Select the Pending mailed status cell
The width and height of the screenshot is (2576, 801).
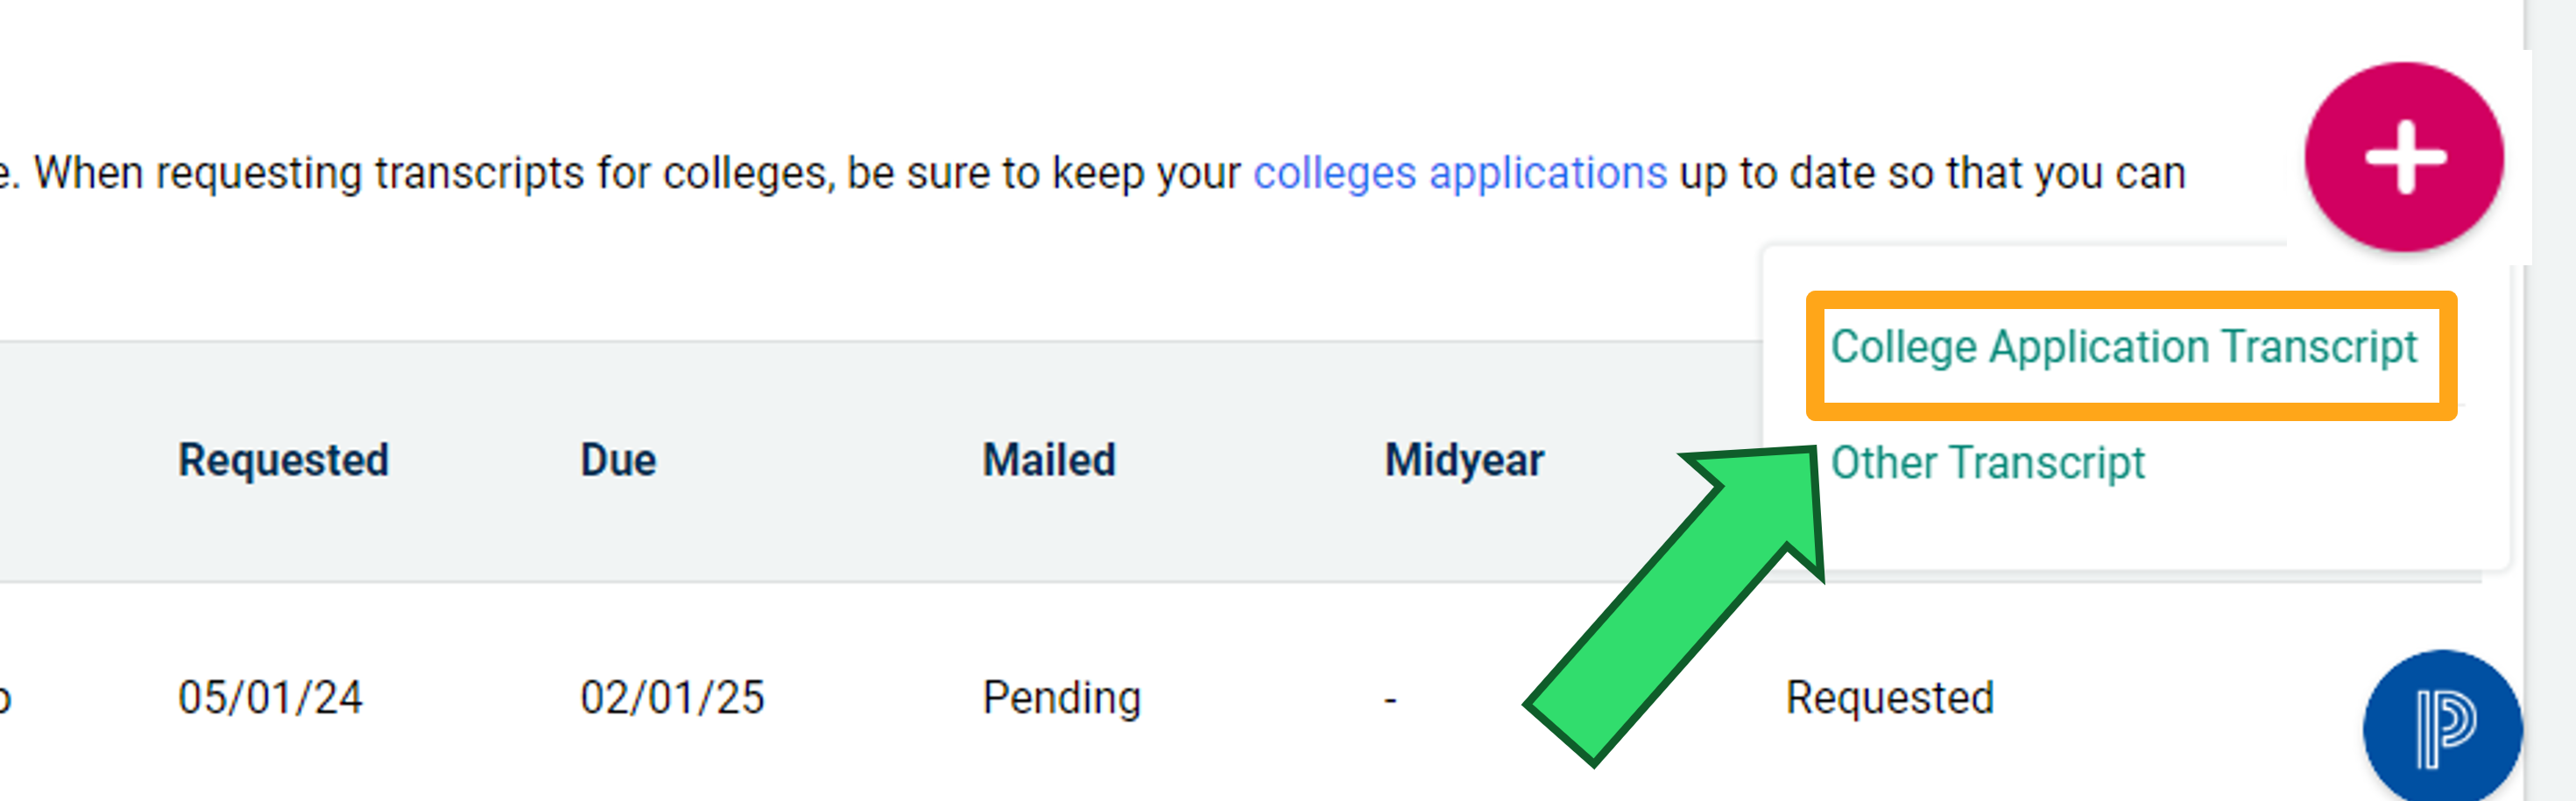click(1061, 697)
